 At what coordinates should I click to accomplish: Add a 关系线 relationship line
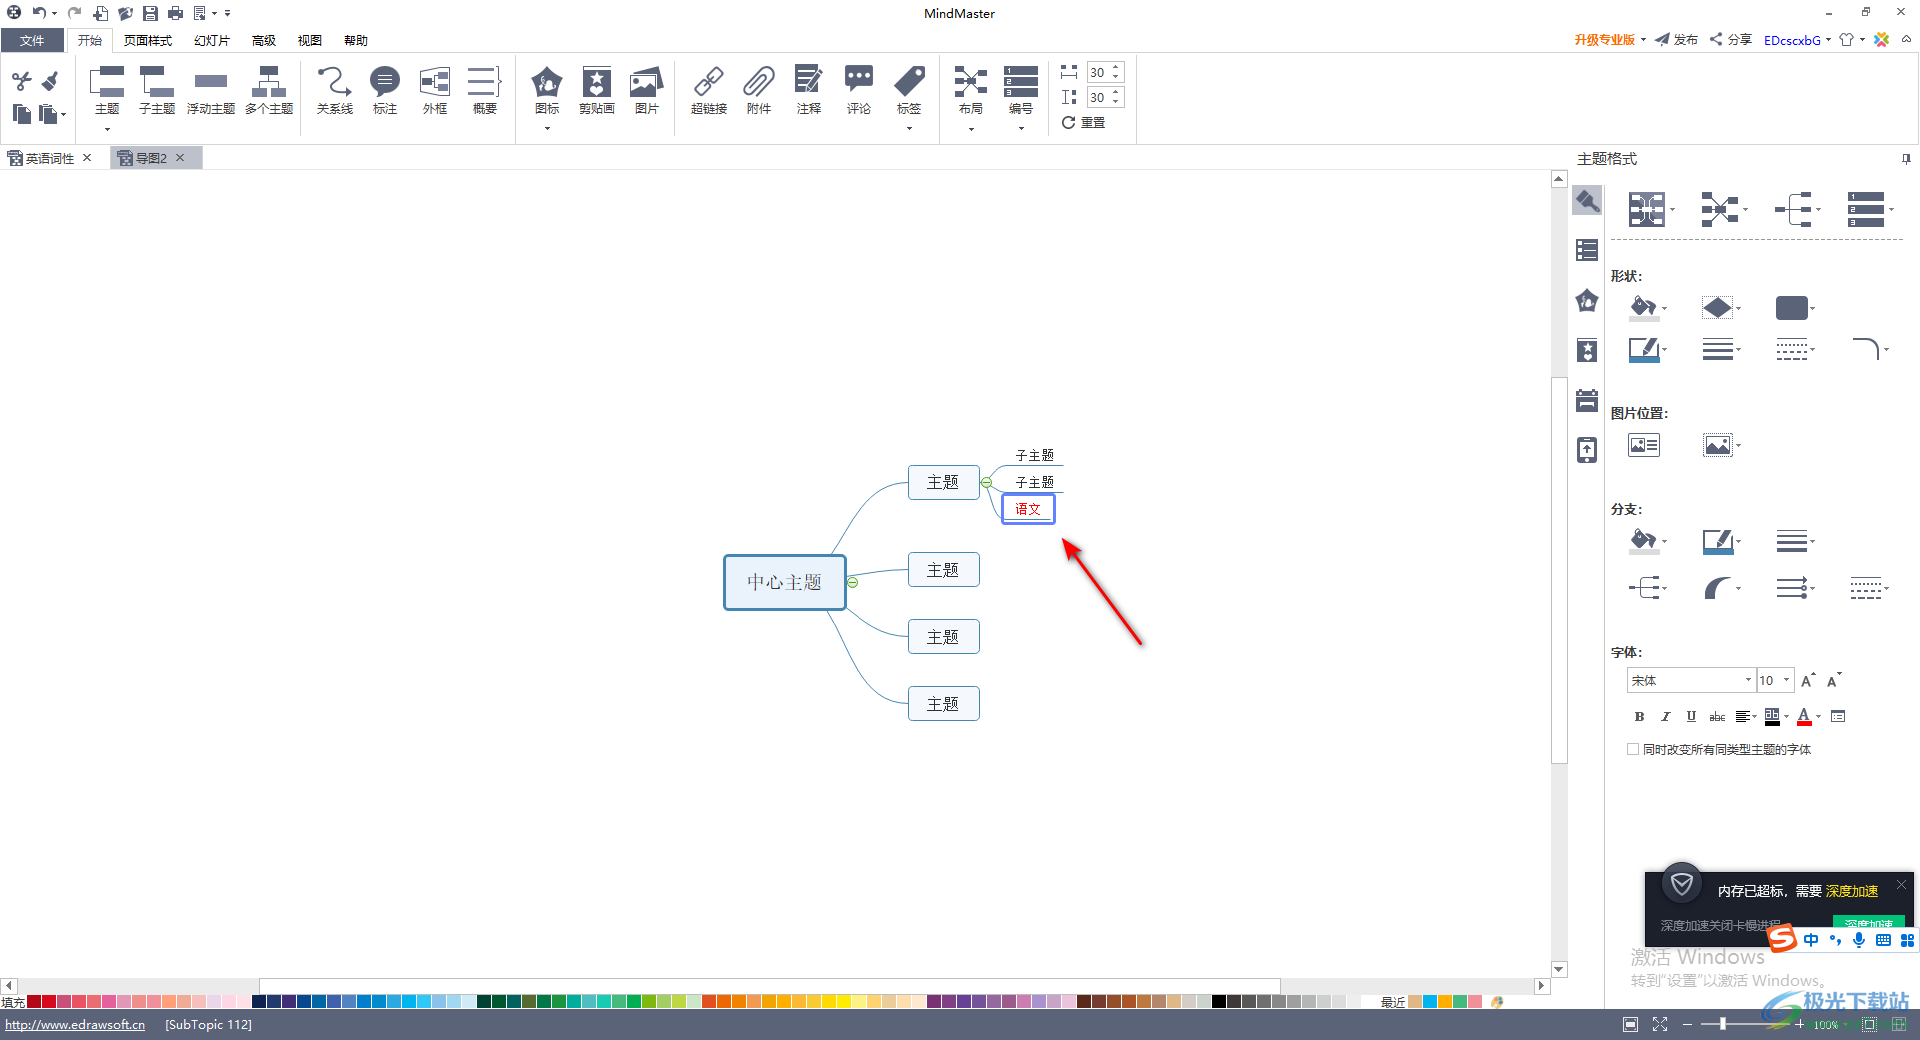tap(335, 90)
